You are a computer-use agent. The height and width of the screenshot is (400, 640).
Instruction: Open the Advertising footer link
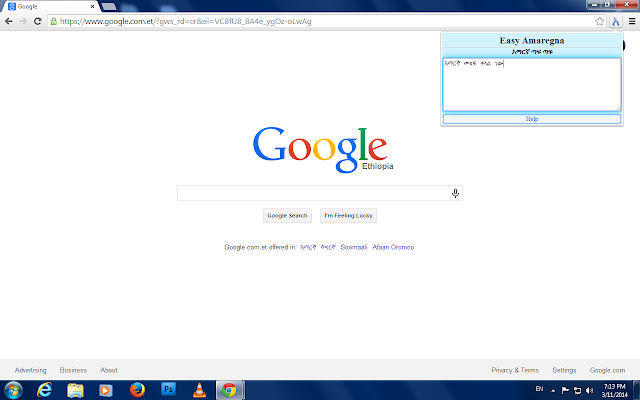point(31,370)
